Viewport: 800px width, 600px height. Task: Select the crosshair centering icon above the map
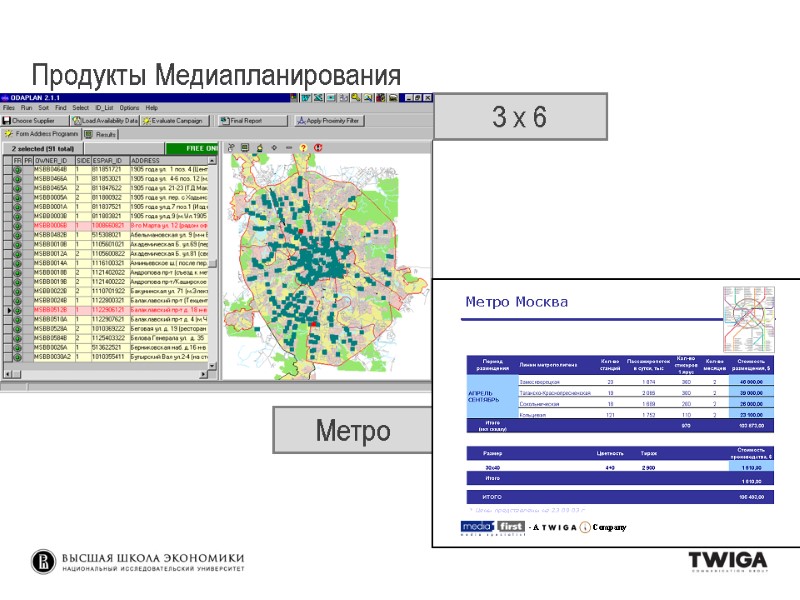point(274,147)
